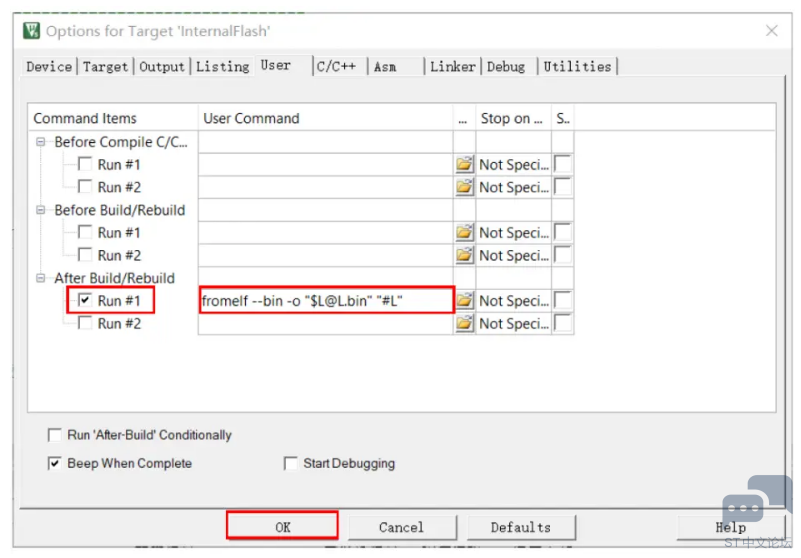Select the 'Before Compile C/C...' tree label
This screenshot has height=558, width=801.
(121, 142)
